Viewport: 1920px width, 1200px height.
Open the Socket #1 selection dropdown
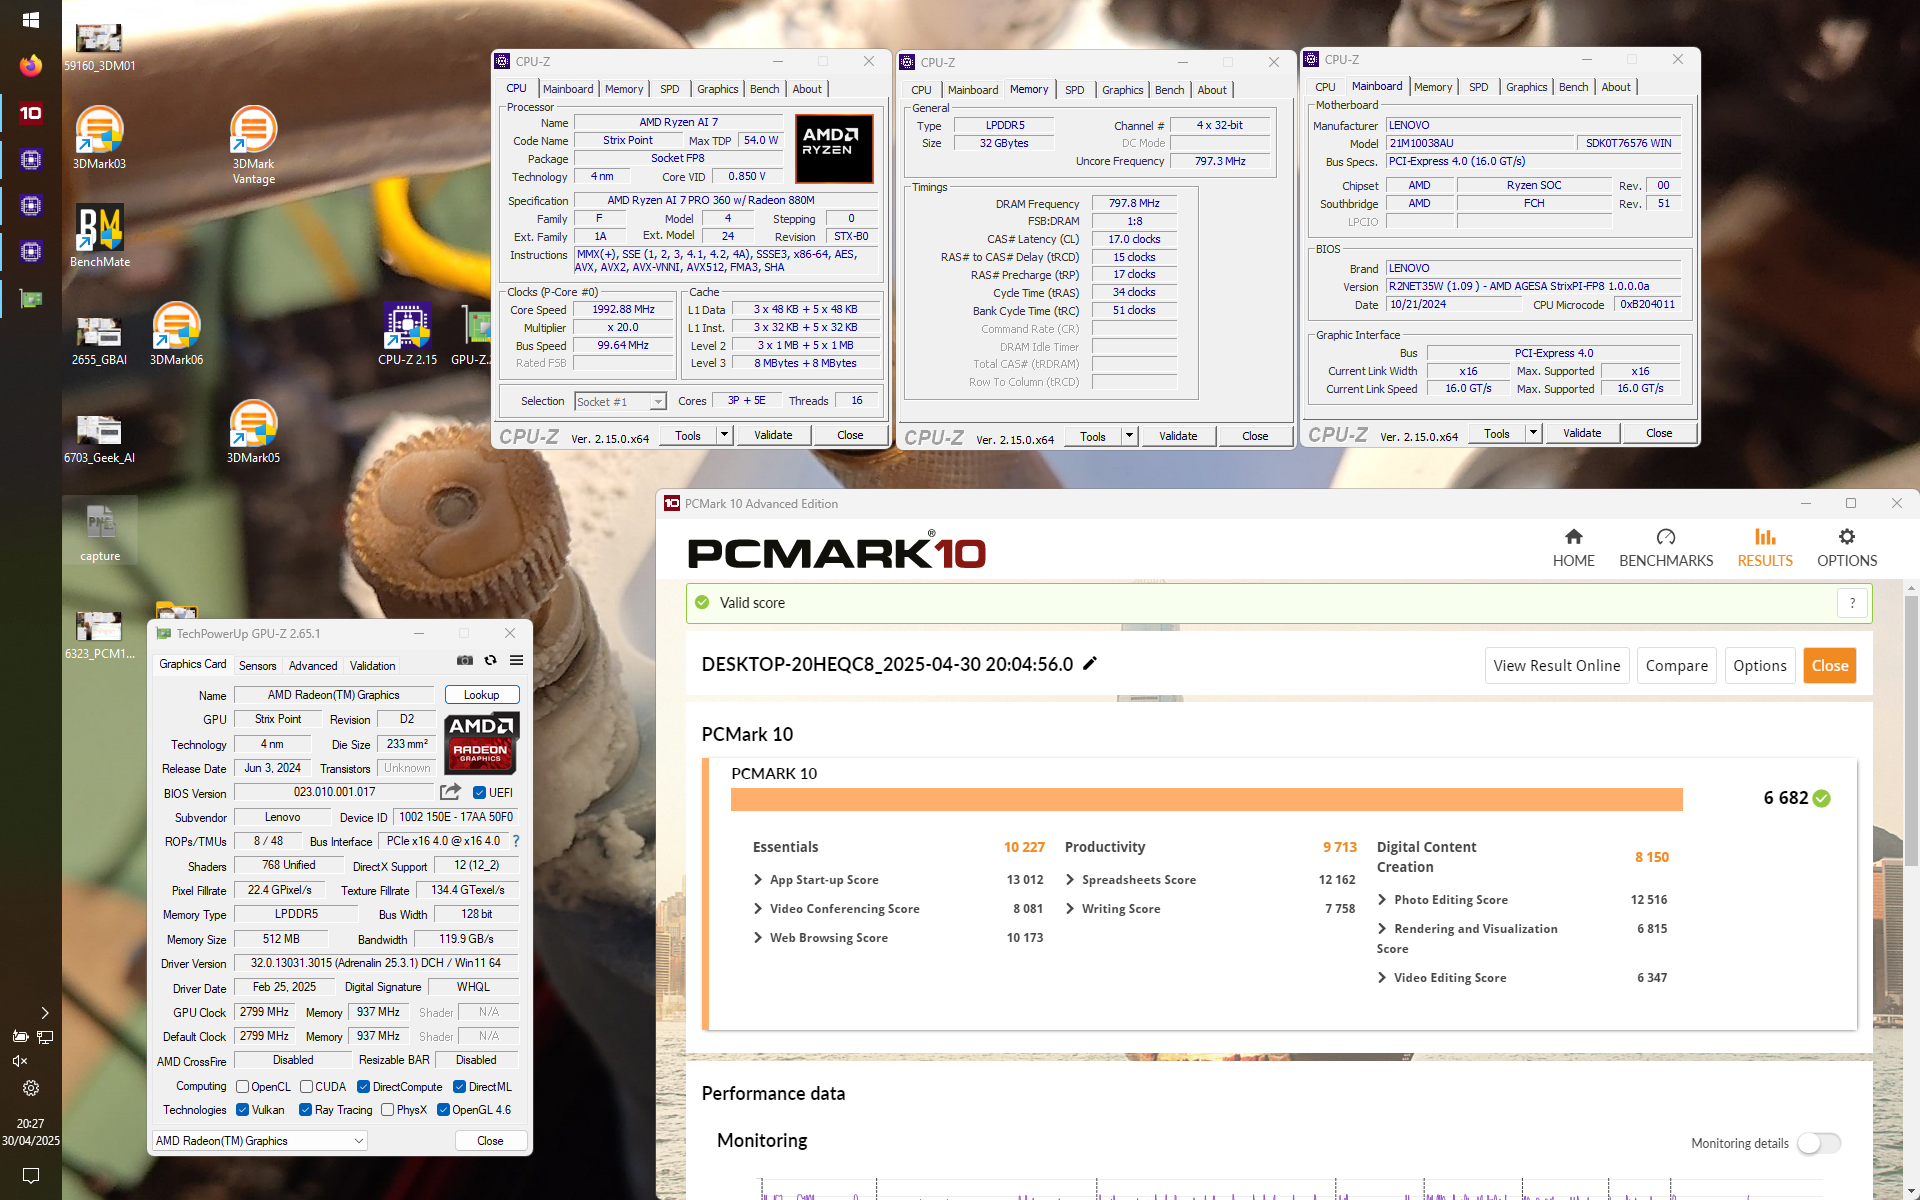tap(620, 401)
